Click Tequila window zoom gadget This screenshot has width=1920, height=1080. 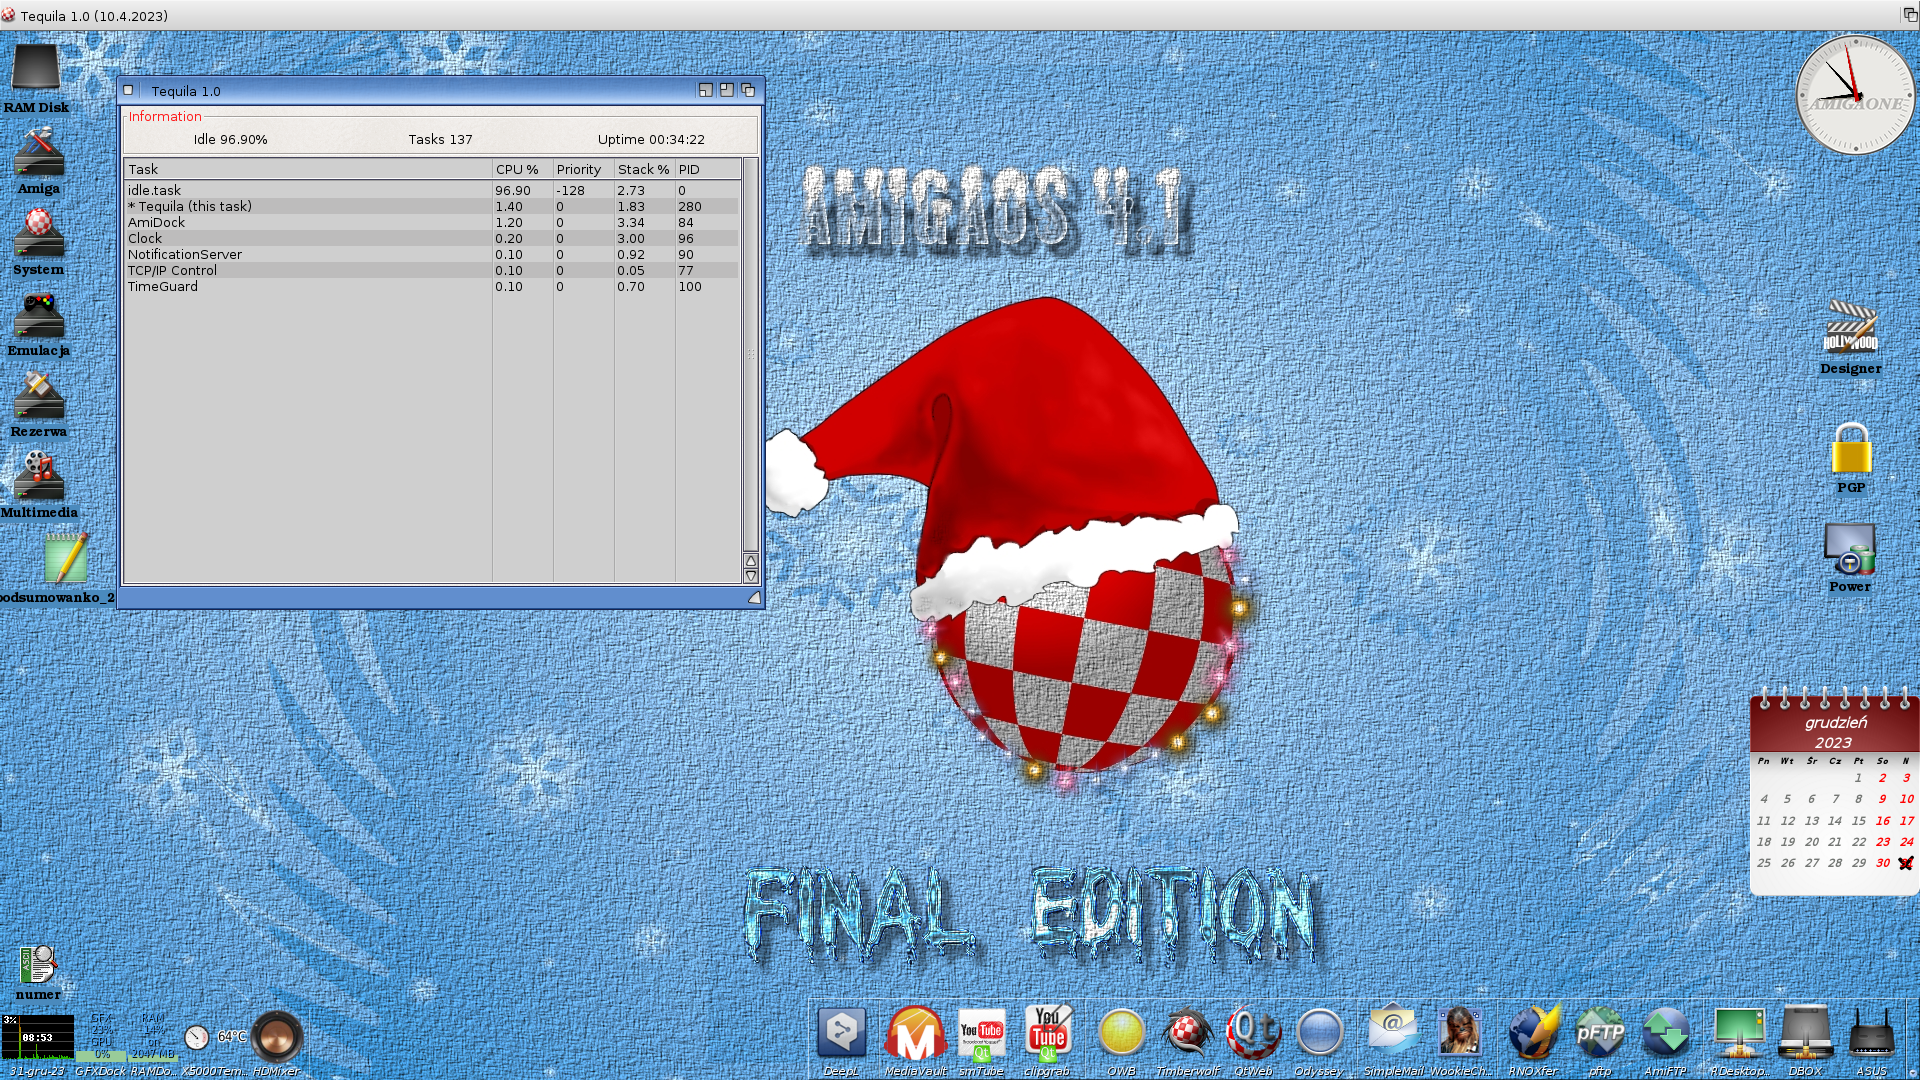pos(726,90)
